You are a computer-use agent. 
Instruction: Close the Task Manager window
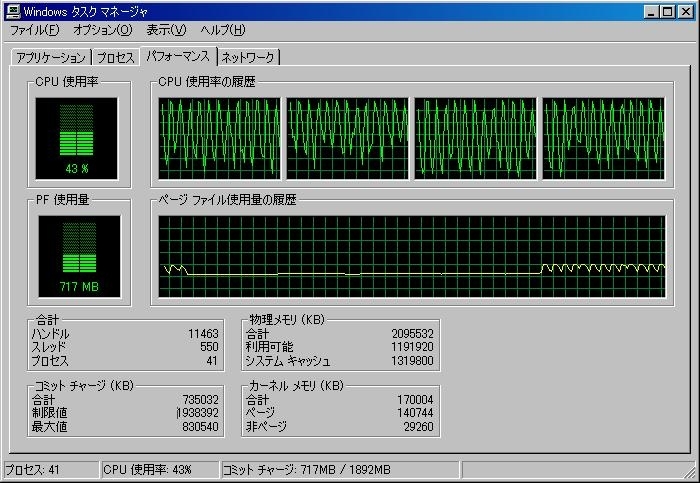(685, 12)
